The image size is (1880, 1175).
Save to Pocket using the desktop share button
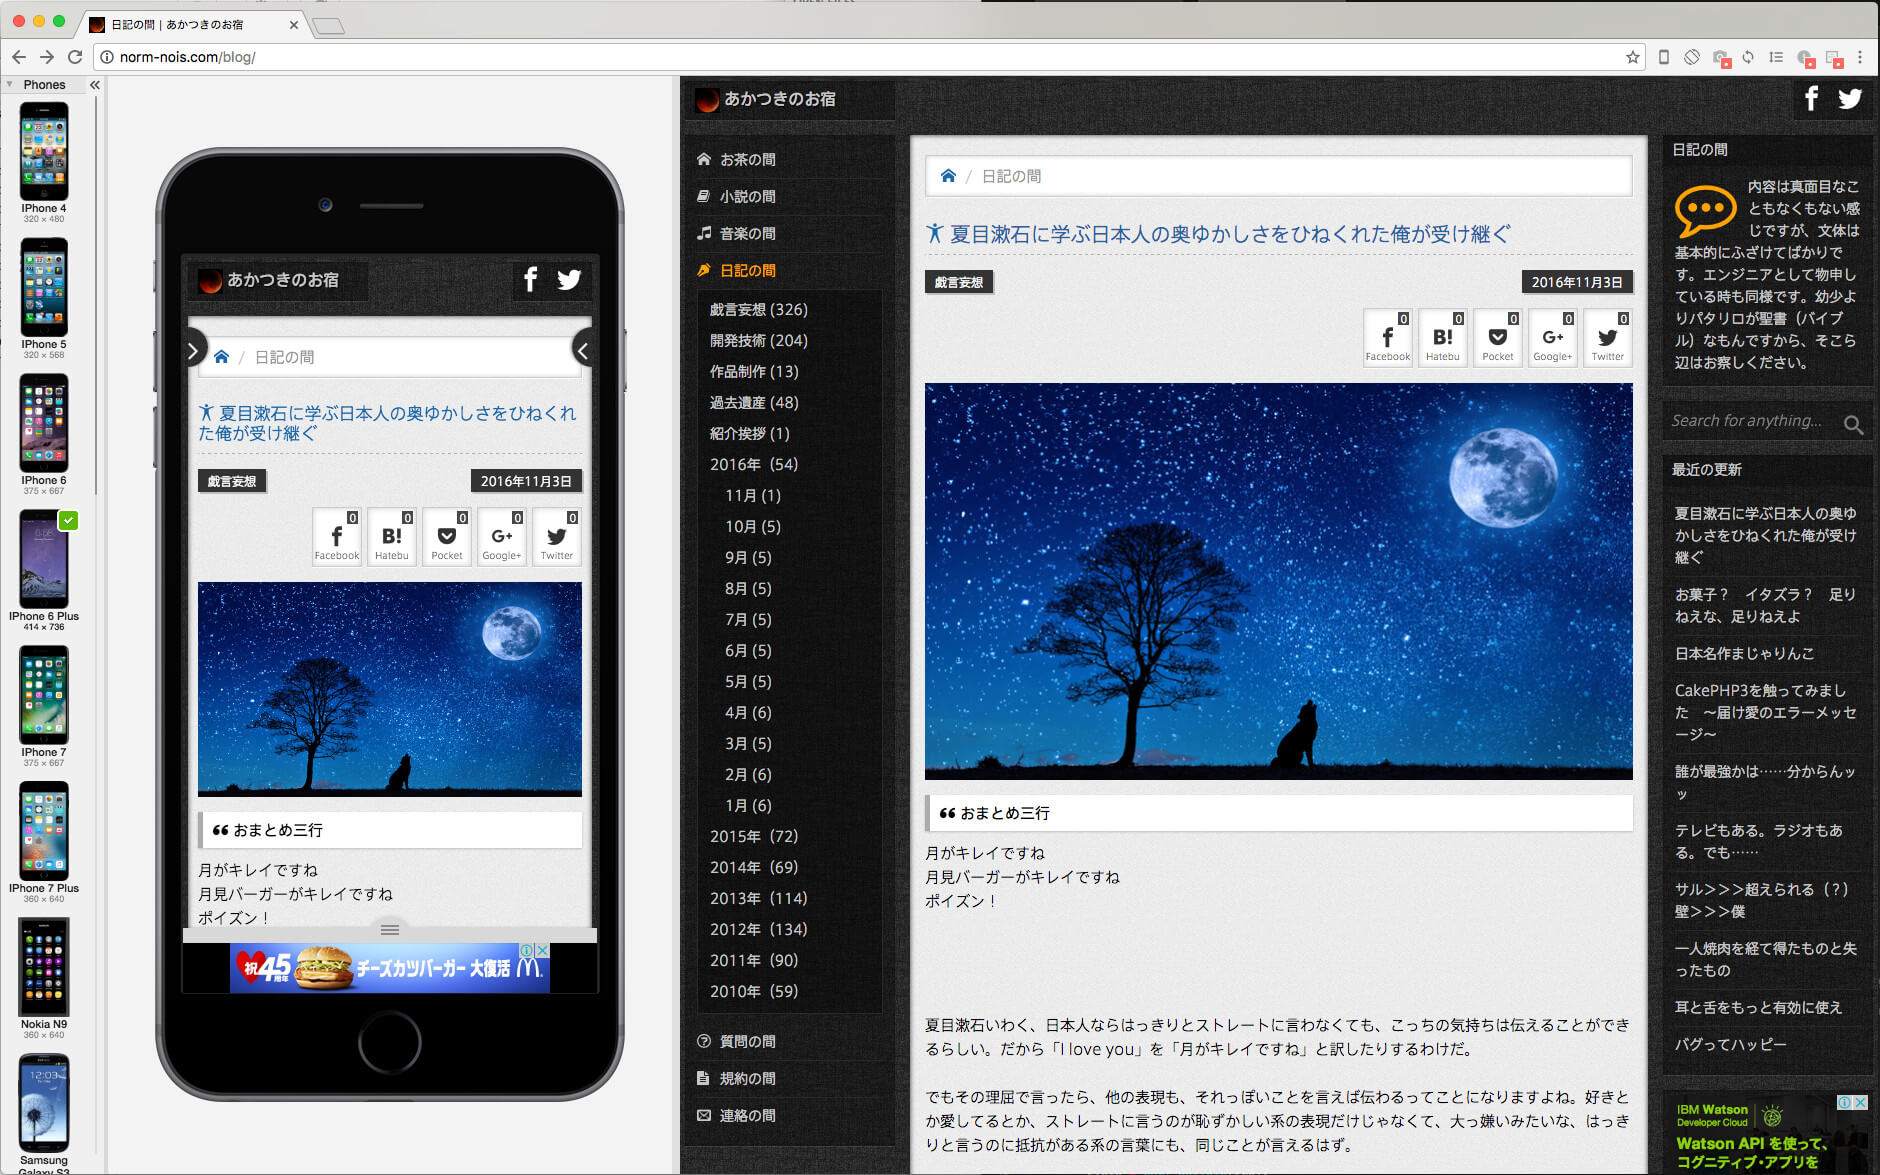1497,339
